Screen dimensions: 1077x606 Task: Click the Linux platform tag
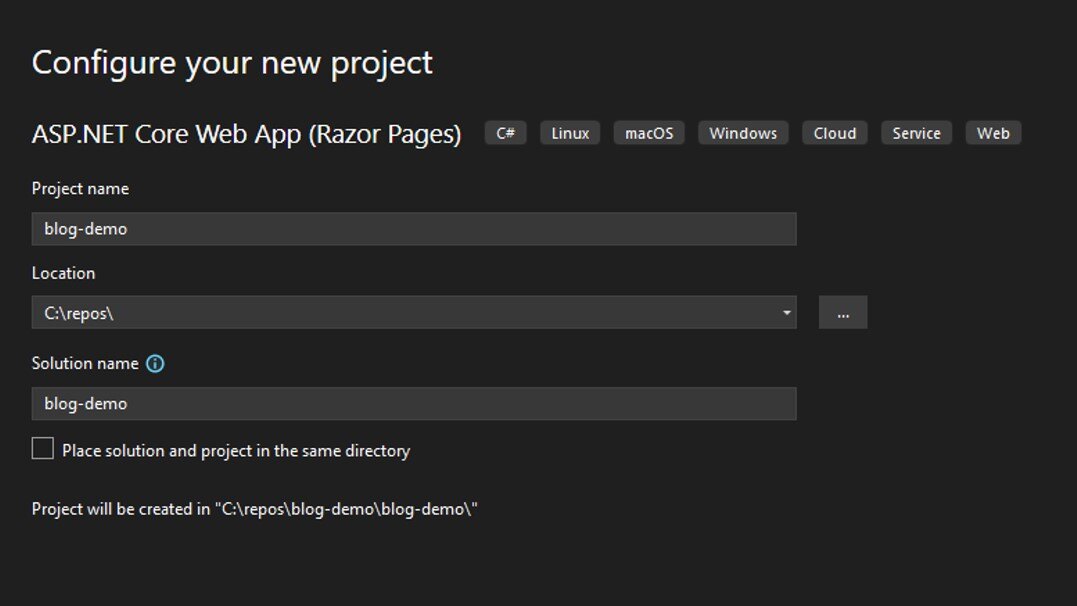pos(569,133)
